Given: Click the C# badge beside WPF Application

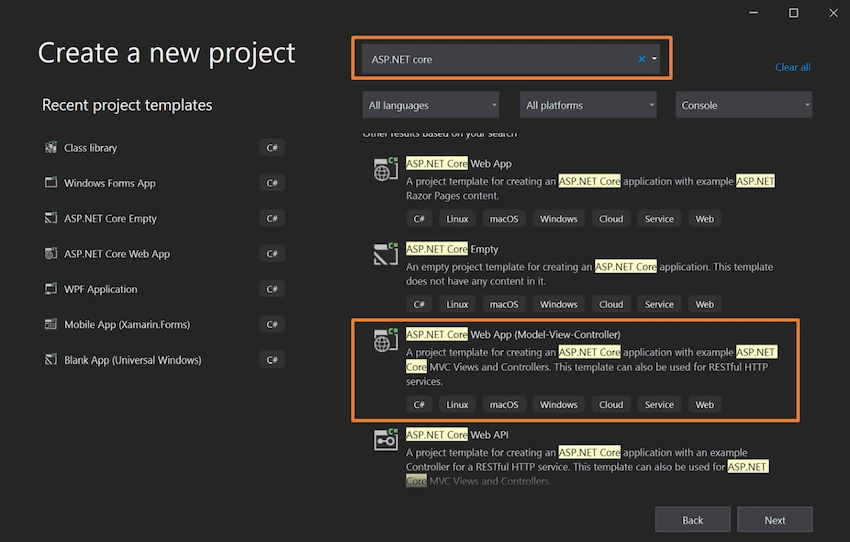Looking at the screenshot, I should 272,289.
